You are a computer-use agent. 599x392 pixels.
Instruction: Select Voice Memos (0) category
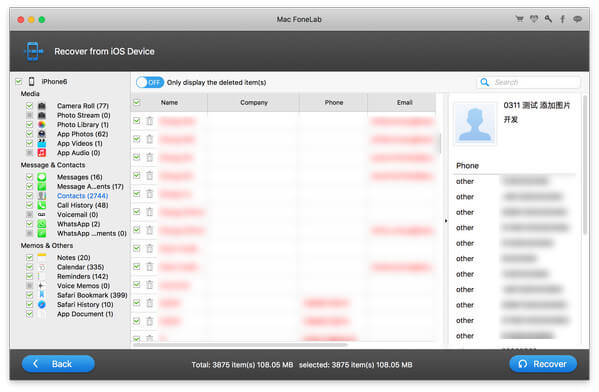pyautogui.click(x=83, y=286)
